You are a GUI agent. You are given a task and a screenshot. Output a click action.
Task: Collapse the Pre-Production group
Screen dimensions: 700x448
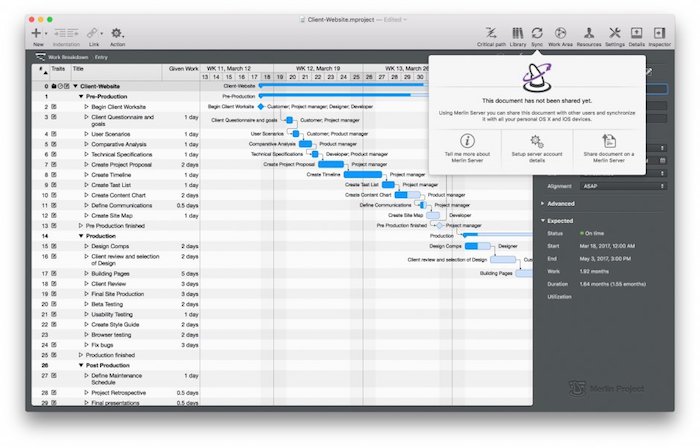tap(81, 96)
